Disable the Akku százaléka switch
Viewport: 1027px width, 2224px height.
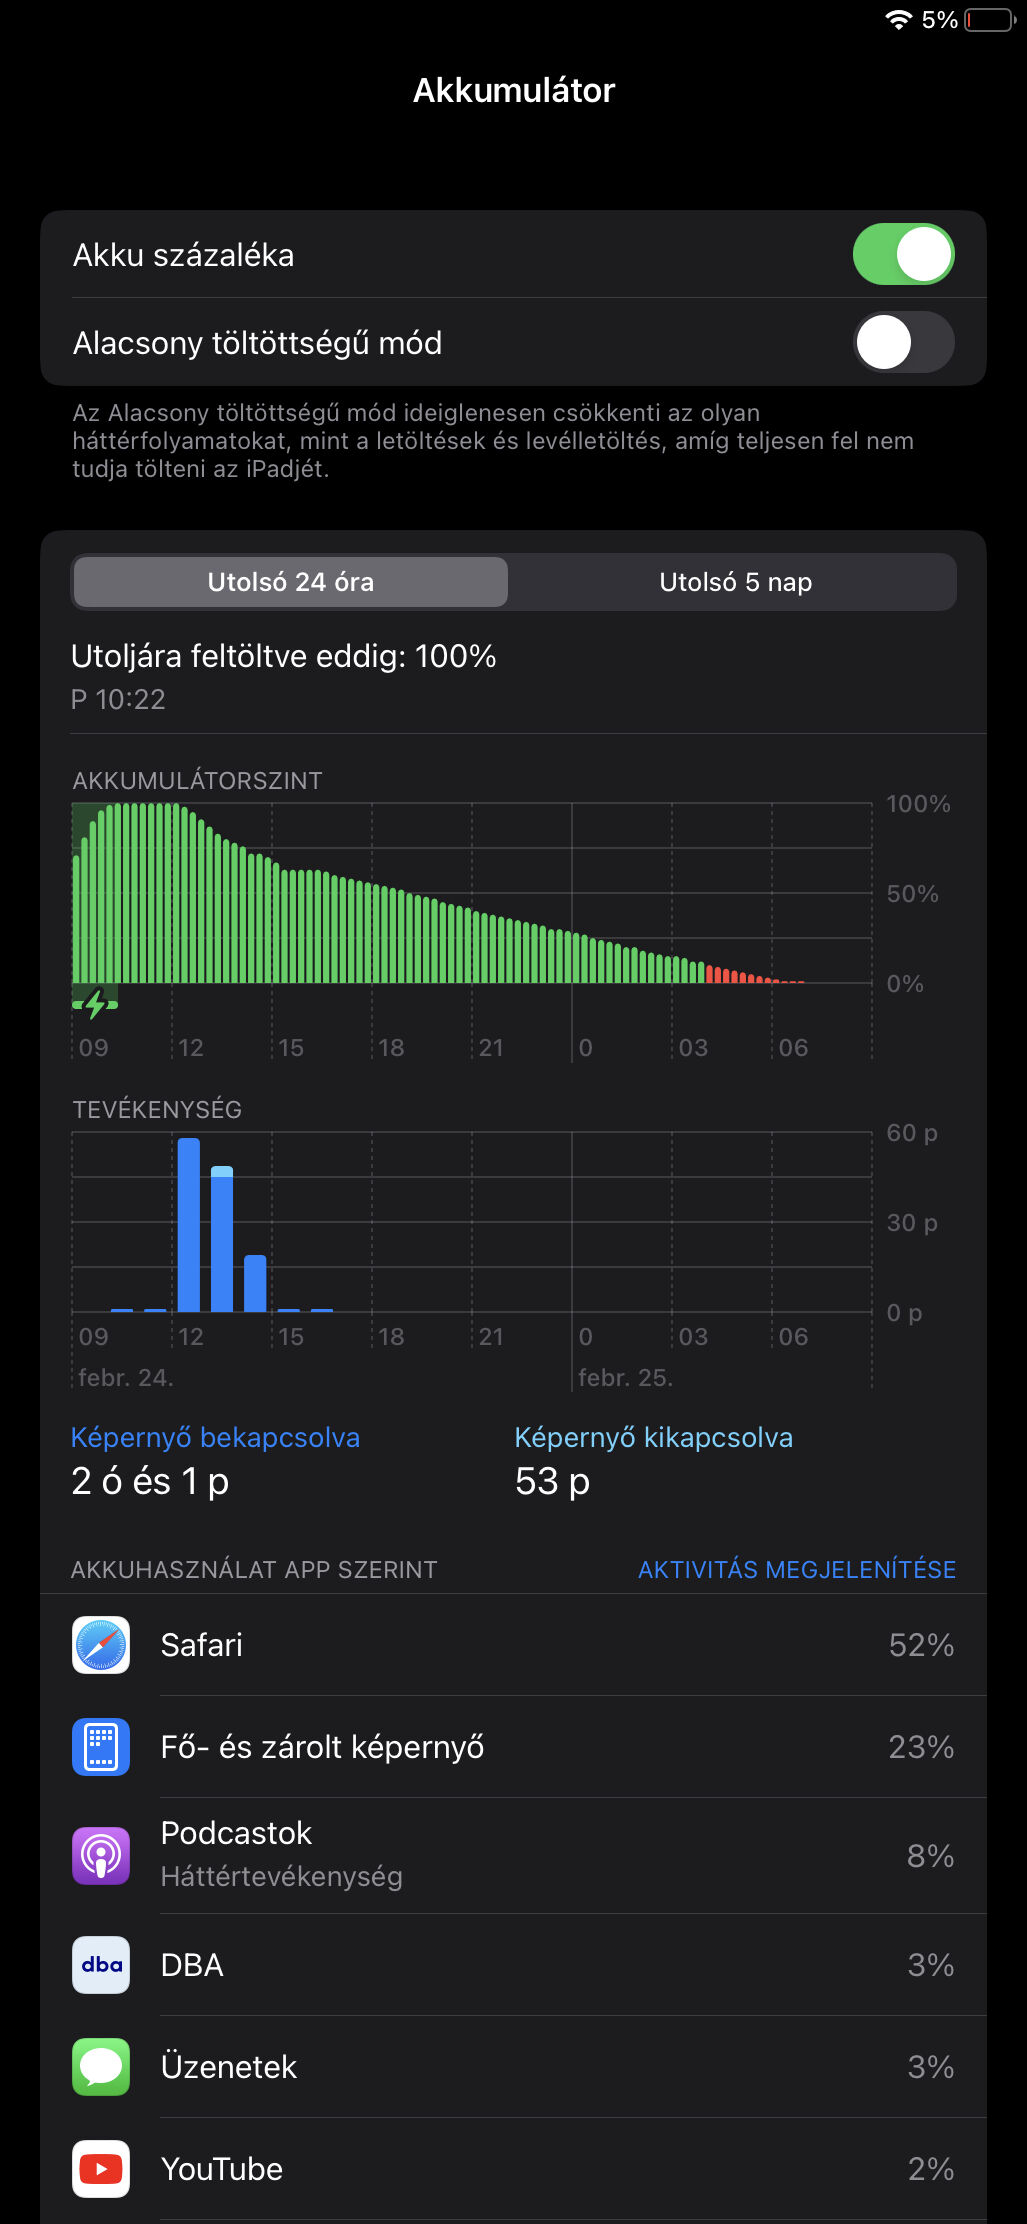903,255
